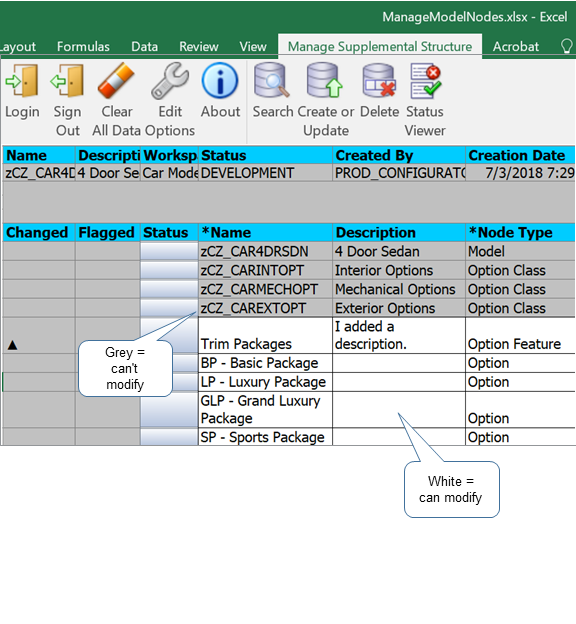Open the Acrobat tab
The image size is (576, 624).
(x=516, y=47)
